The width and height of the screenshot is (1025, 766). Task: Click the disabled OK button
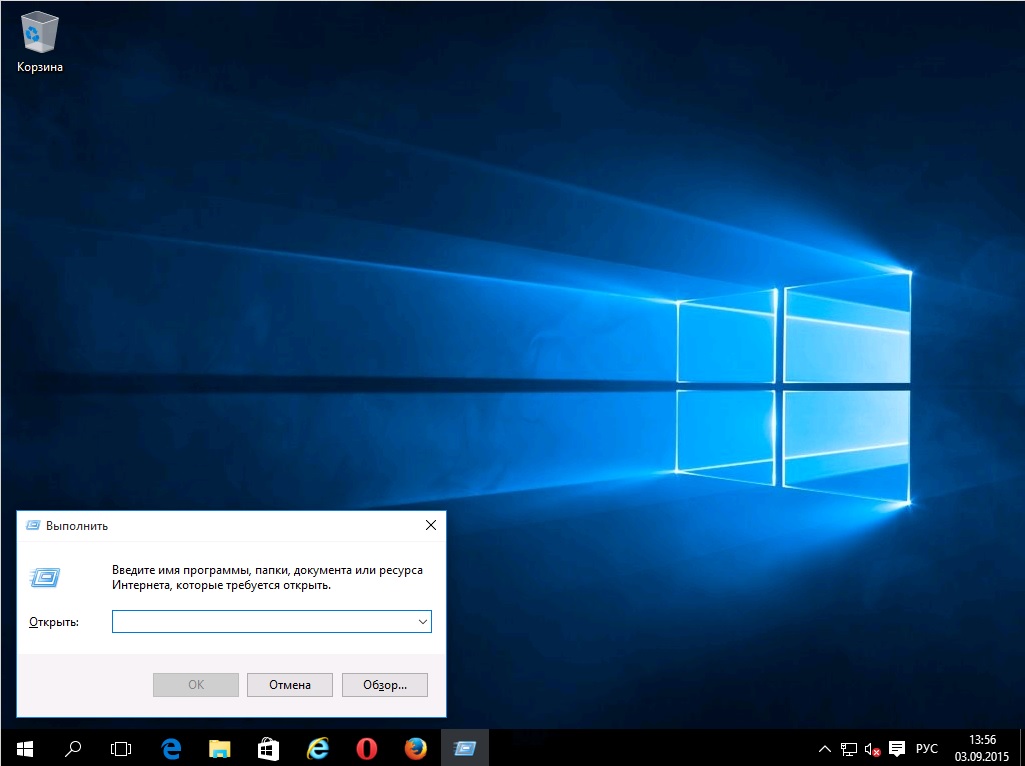[195, 685]
